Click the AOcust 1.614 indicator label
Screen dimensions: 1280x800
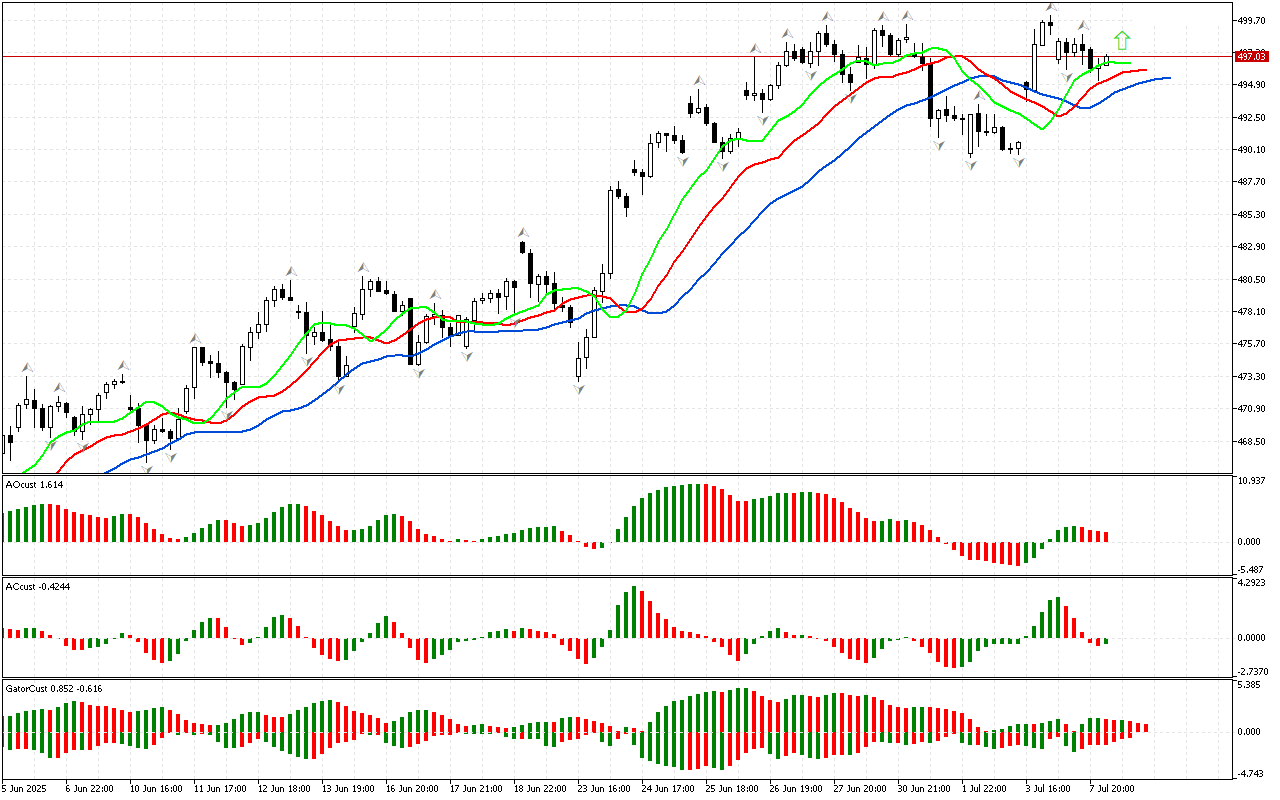point(35,484)
